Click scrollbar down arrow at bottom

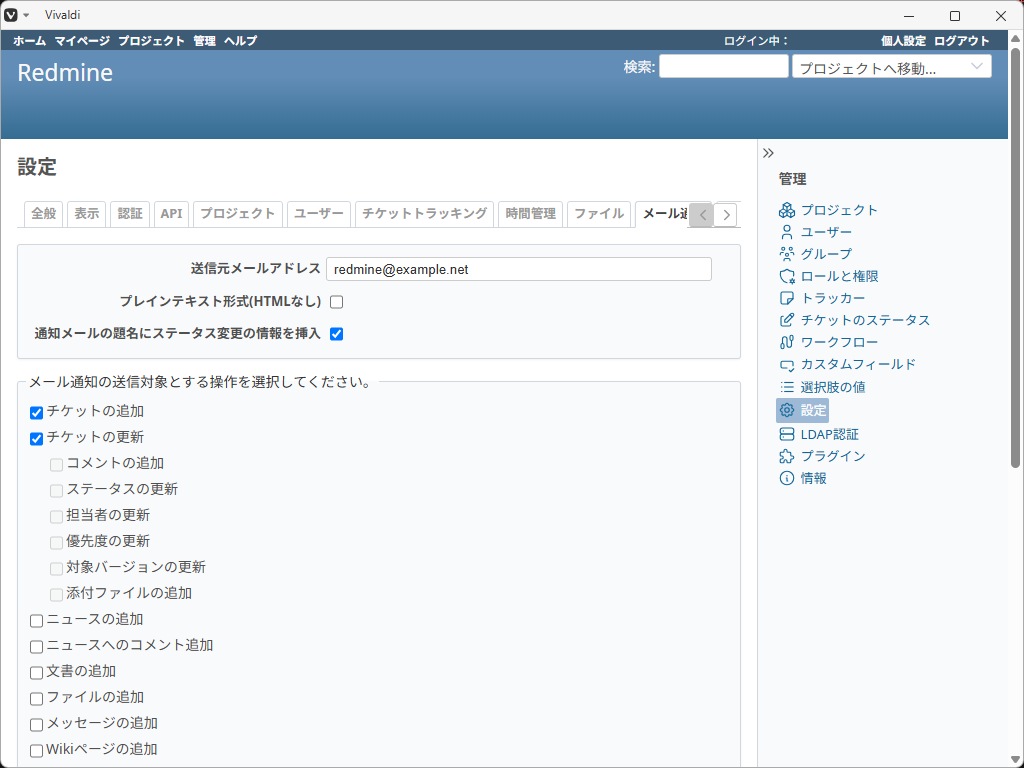pyautogui.click(x=1016, y=759)
